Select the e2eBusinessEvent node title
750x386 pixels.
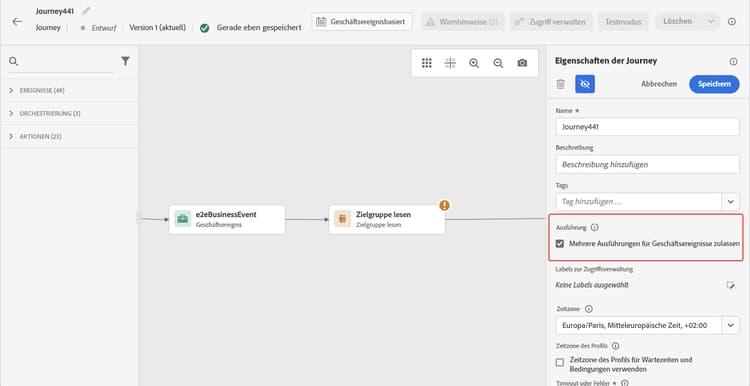[226, 215]
